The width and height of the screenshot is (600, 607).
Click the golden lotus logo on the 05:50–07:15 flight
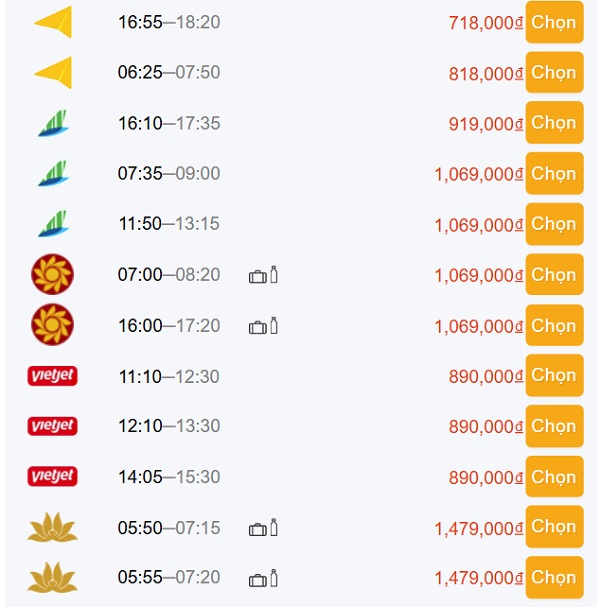click(x=52, y=528)
